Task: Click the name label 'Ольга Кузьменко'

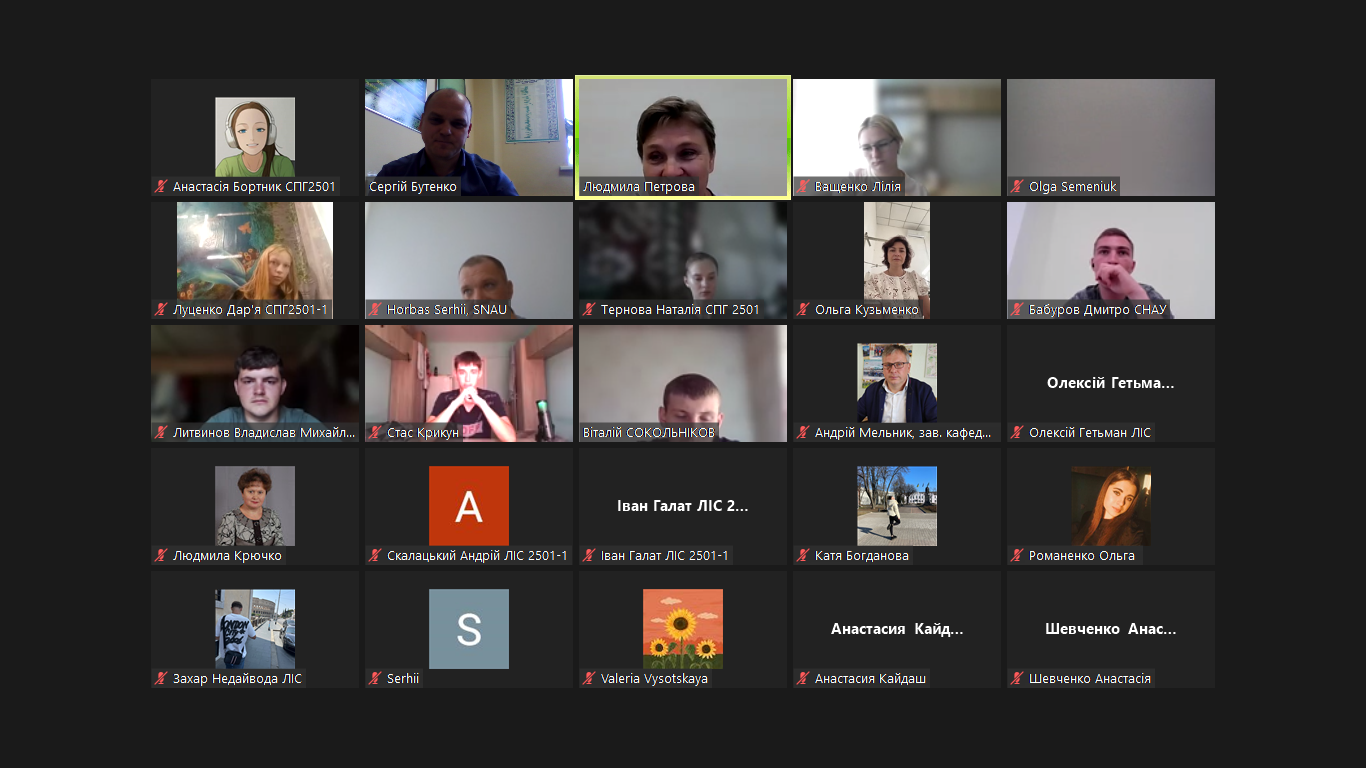Action: pyautogui.click(x=866, y=310)
